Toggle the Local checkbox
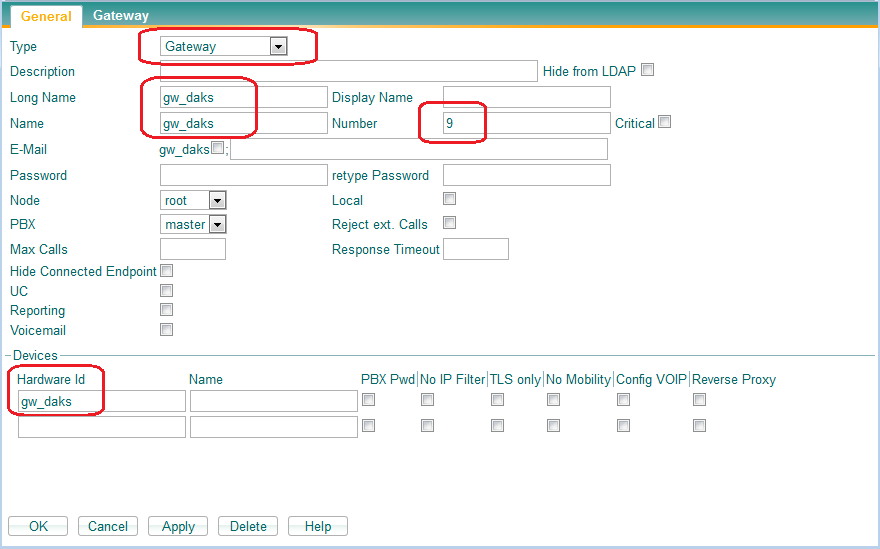 [x=449, y=199]
